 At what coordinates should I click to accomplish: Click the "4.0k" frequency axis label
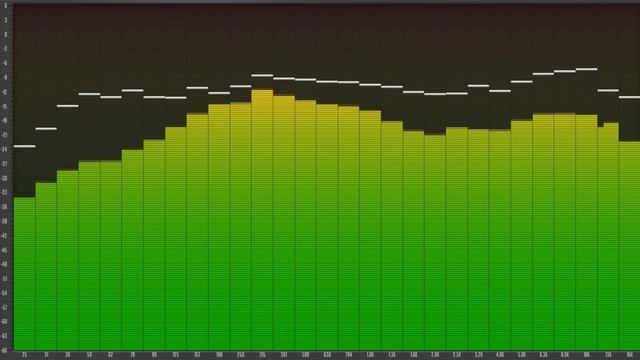500,356
